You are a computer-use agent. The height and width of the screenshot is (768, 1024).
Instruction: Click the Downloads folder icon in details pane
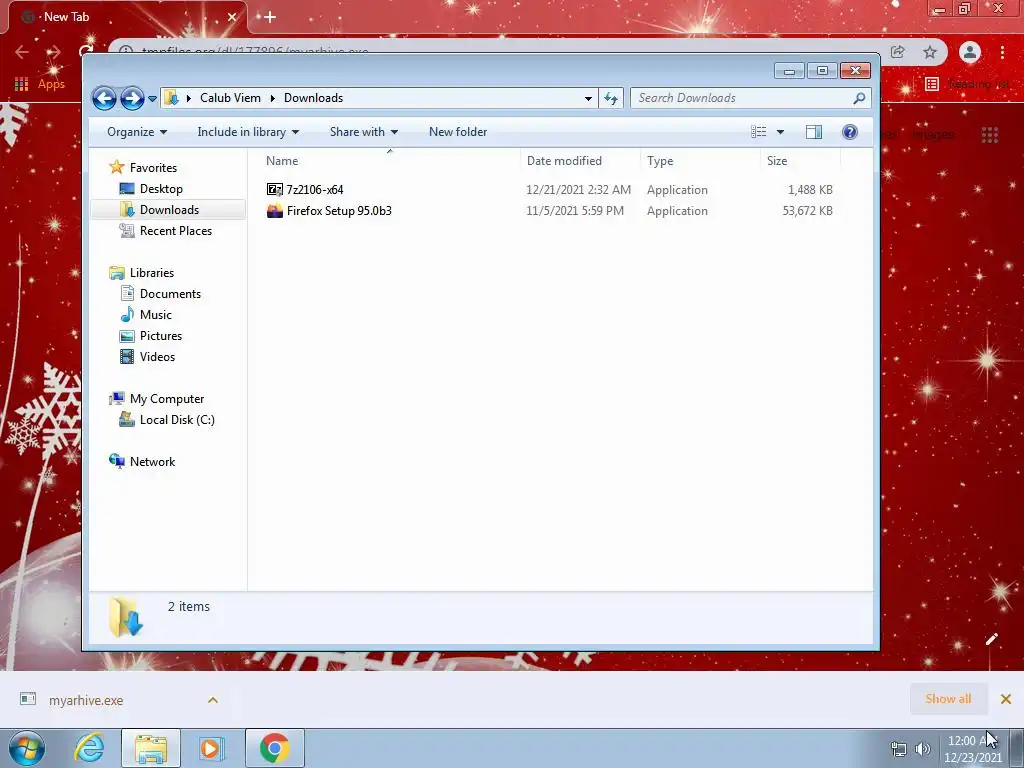pyautogui.click(x=125, y=616)
